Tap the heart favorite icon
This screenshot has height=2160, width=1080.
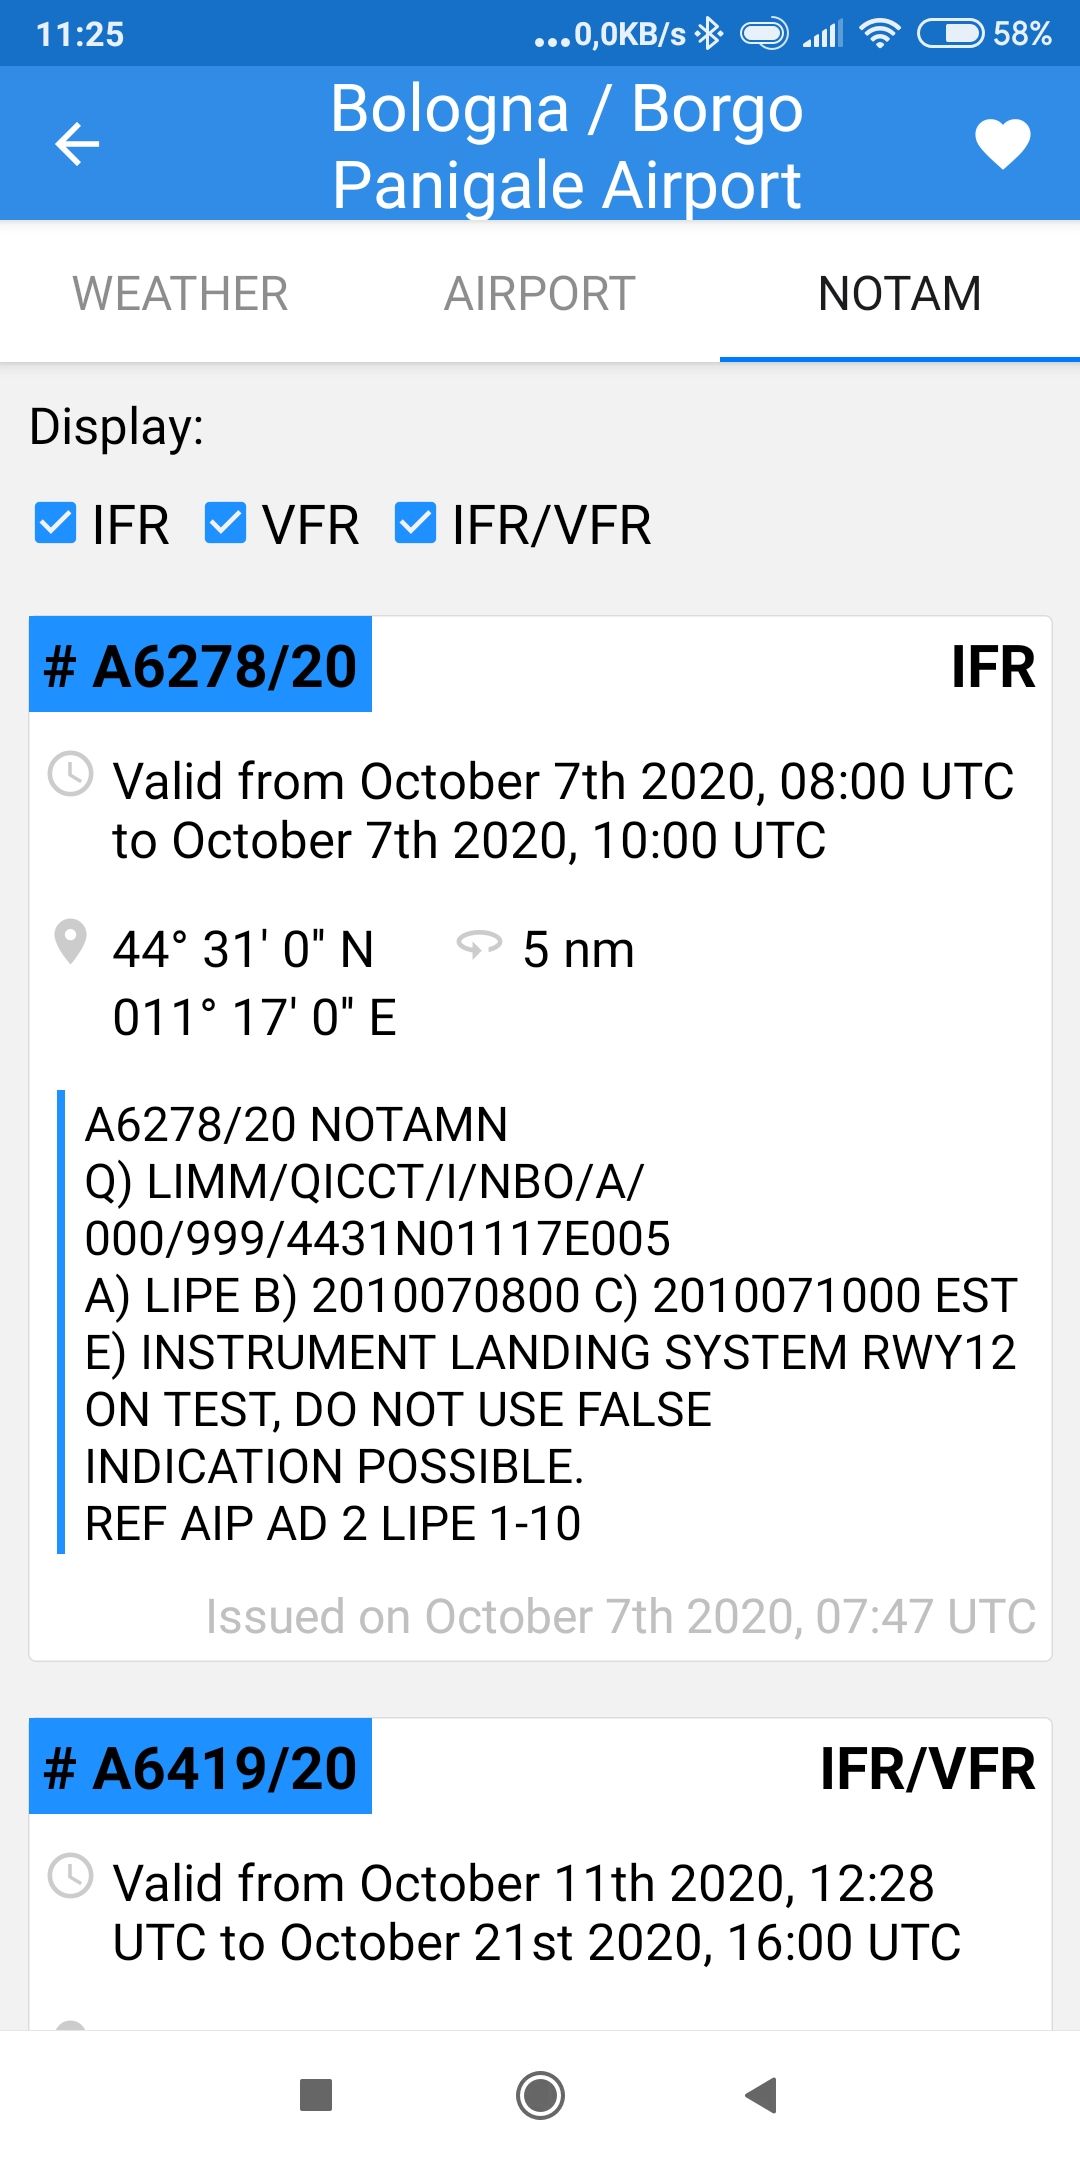tap(1002, 144)
